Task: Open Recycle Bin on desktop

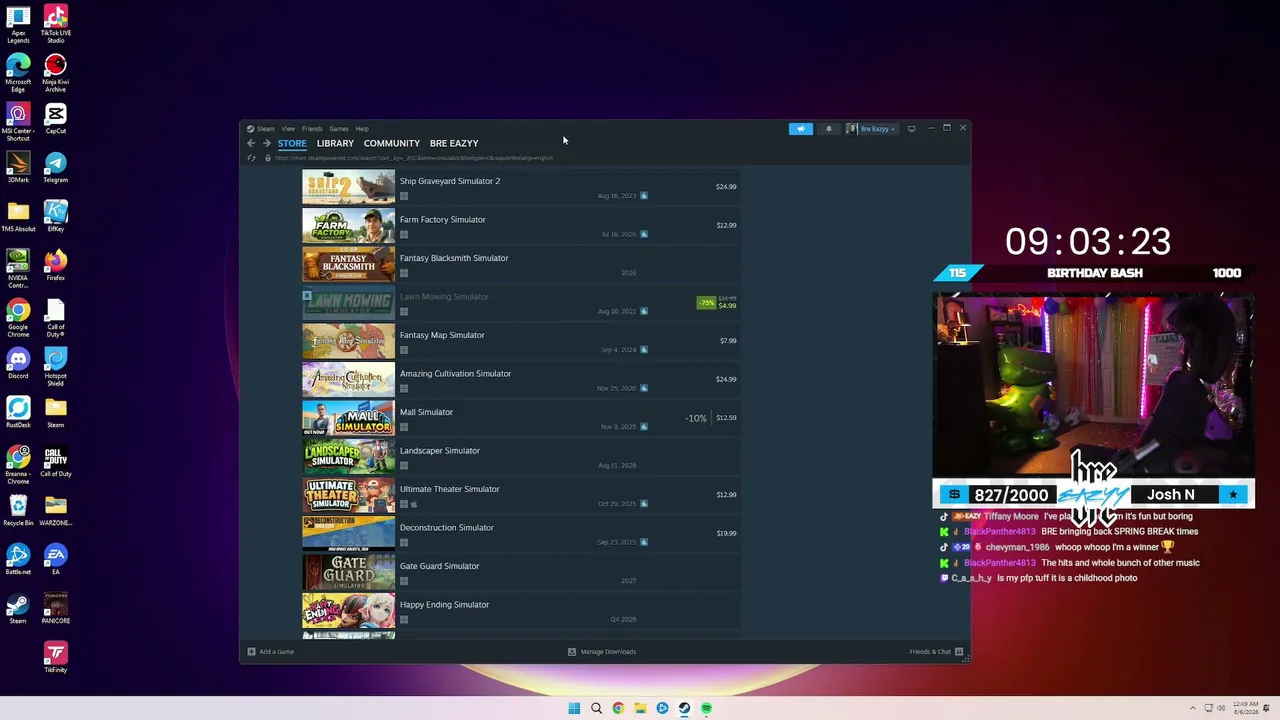Action: 18,511
